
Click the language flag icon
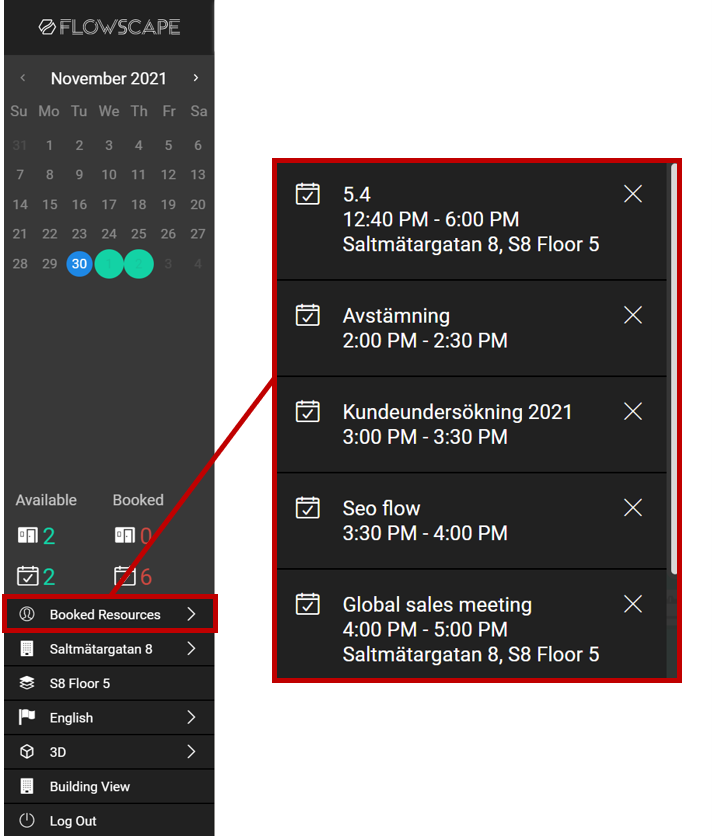[27, 717]
